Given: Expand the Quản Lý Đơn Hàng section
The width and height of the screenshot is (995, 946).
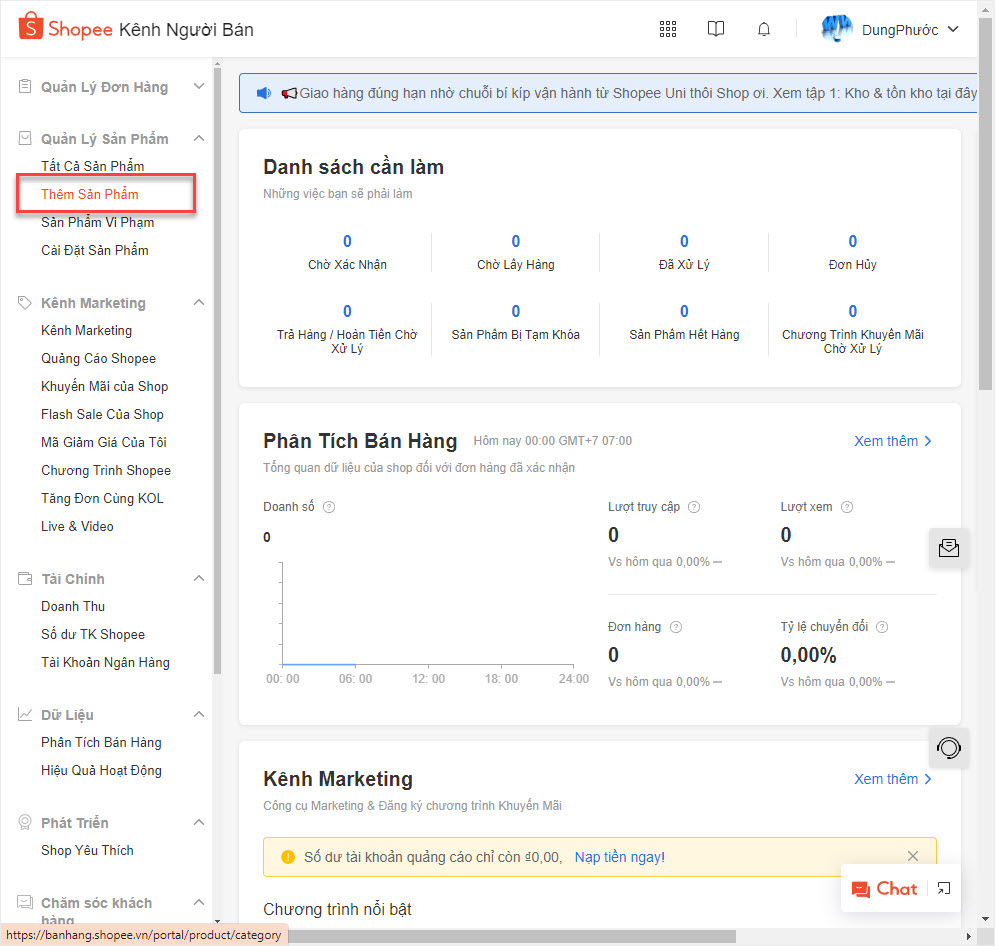Looking at the screenshot, I should (198, 87).
